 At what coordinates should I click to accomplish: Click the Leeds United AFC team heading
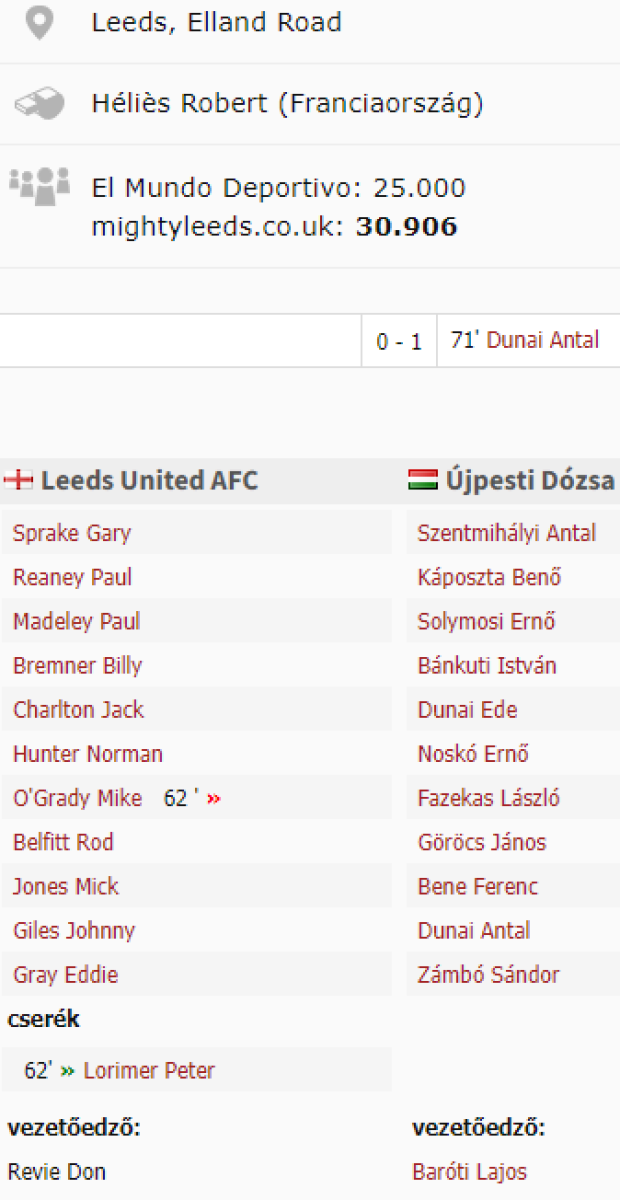pyautogui.click(x=149, y=480)
